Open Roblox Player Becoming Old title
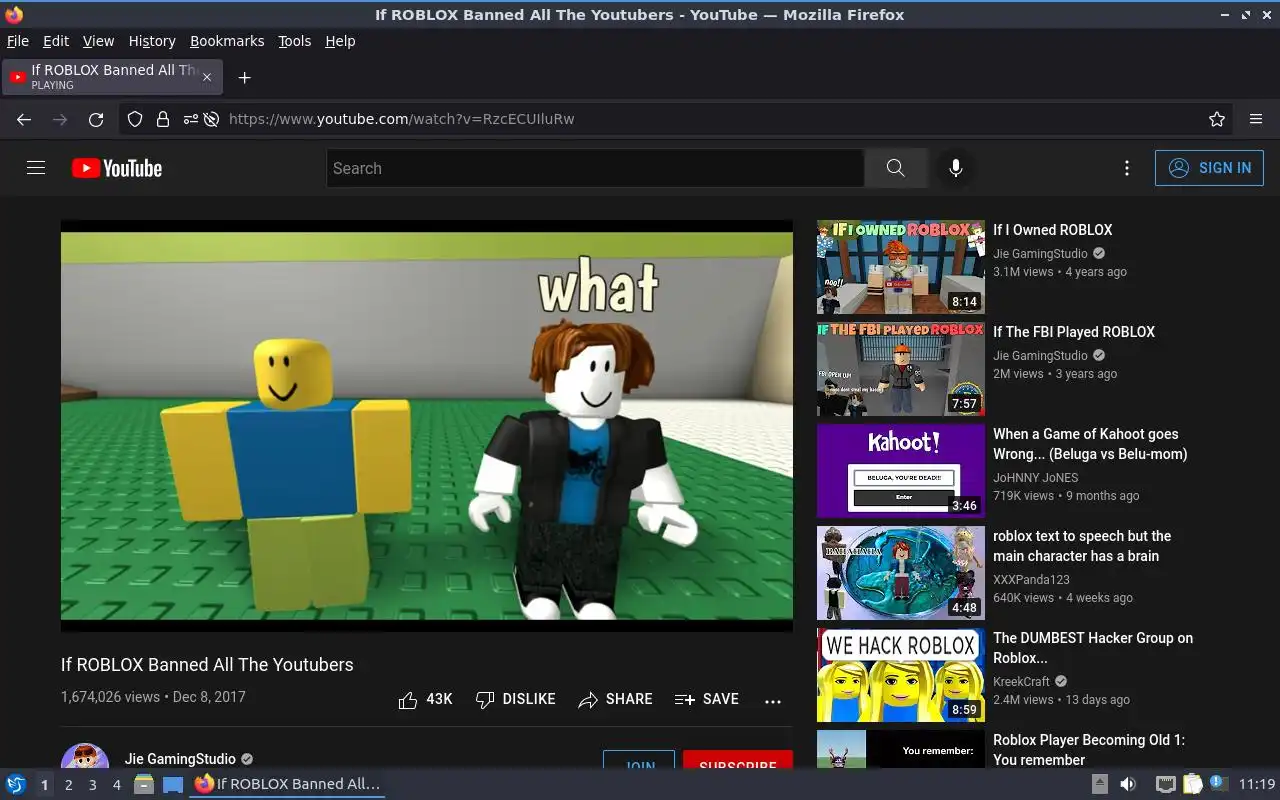Screen dimensions: 1280x800 pyautogui.click(x=1089, y=750)
